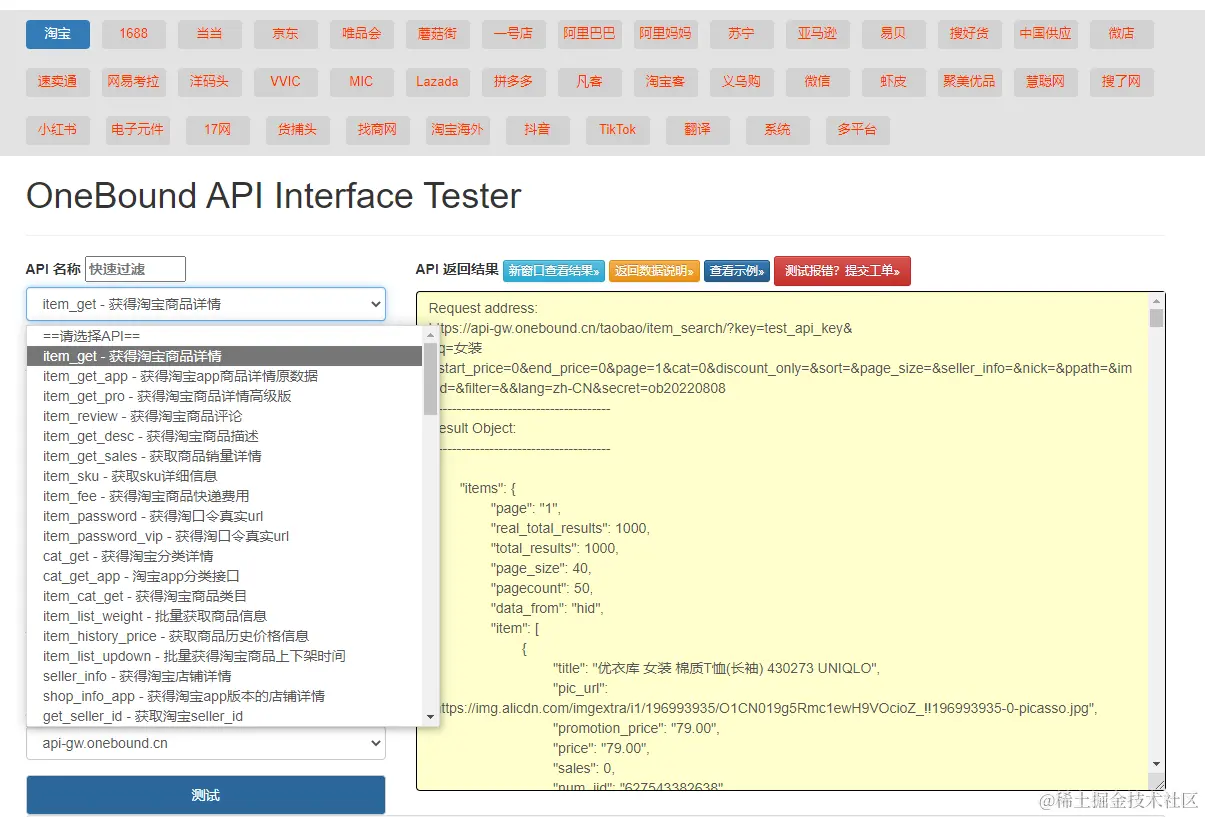
Task: Type in the 快速过滤 filter field
Action: [135, 269]
